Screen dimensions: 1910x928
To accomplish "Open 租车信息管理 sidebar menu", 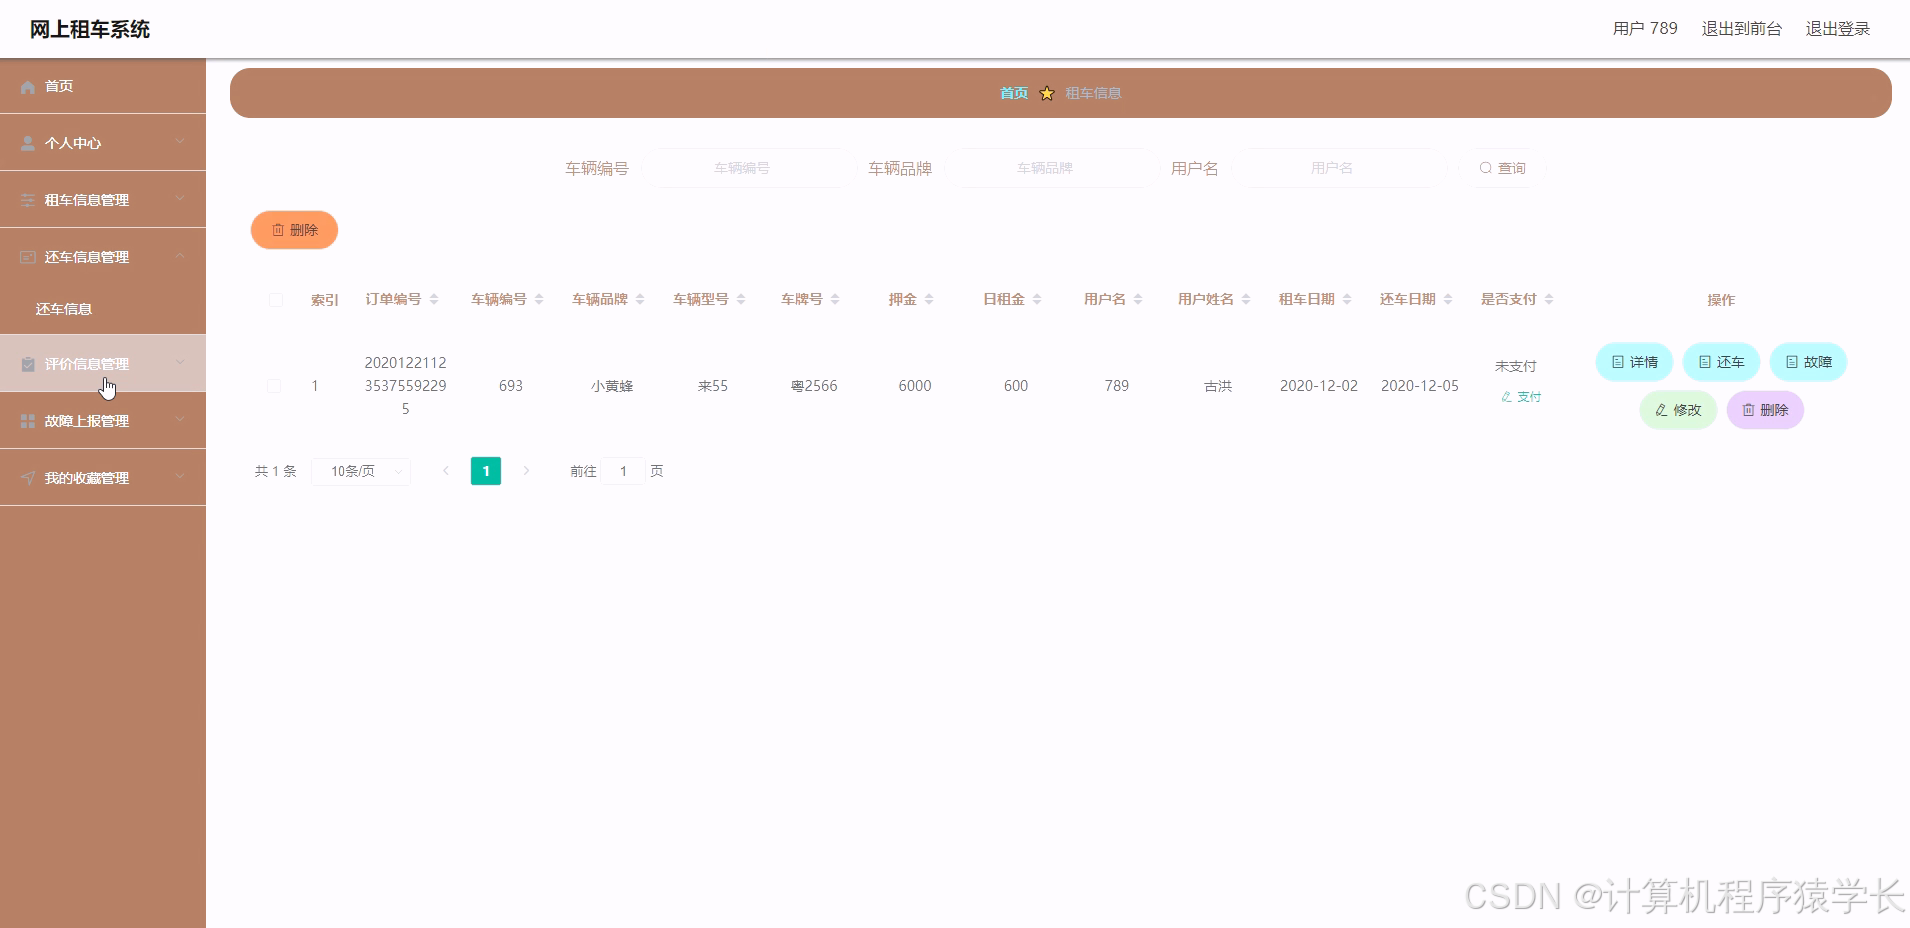I will pyautogui.click(x=103, y=200).
